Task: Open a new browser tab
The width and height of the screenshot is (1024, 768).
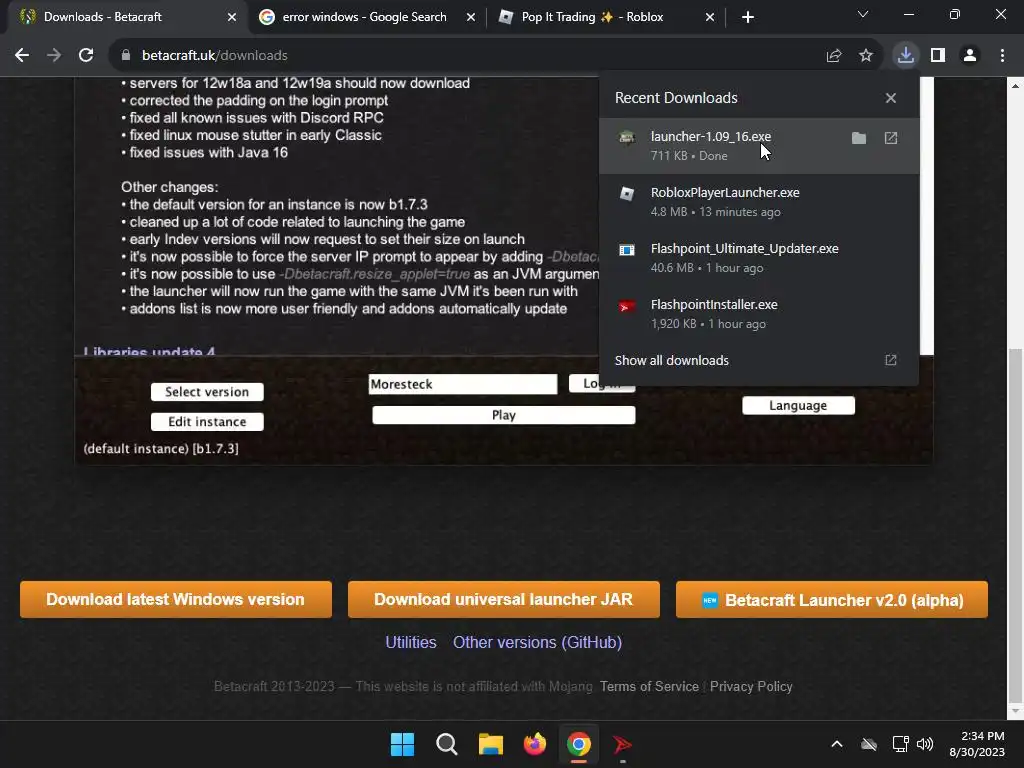Action: pyautogui.click(x=748, y=17)
